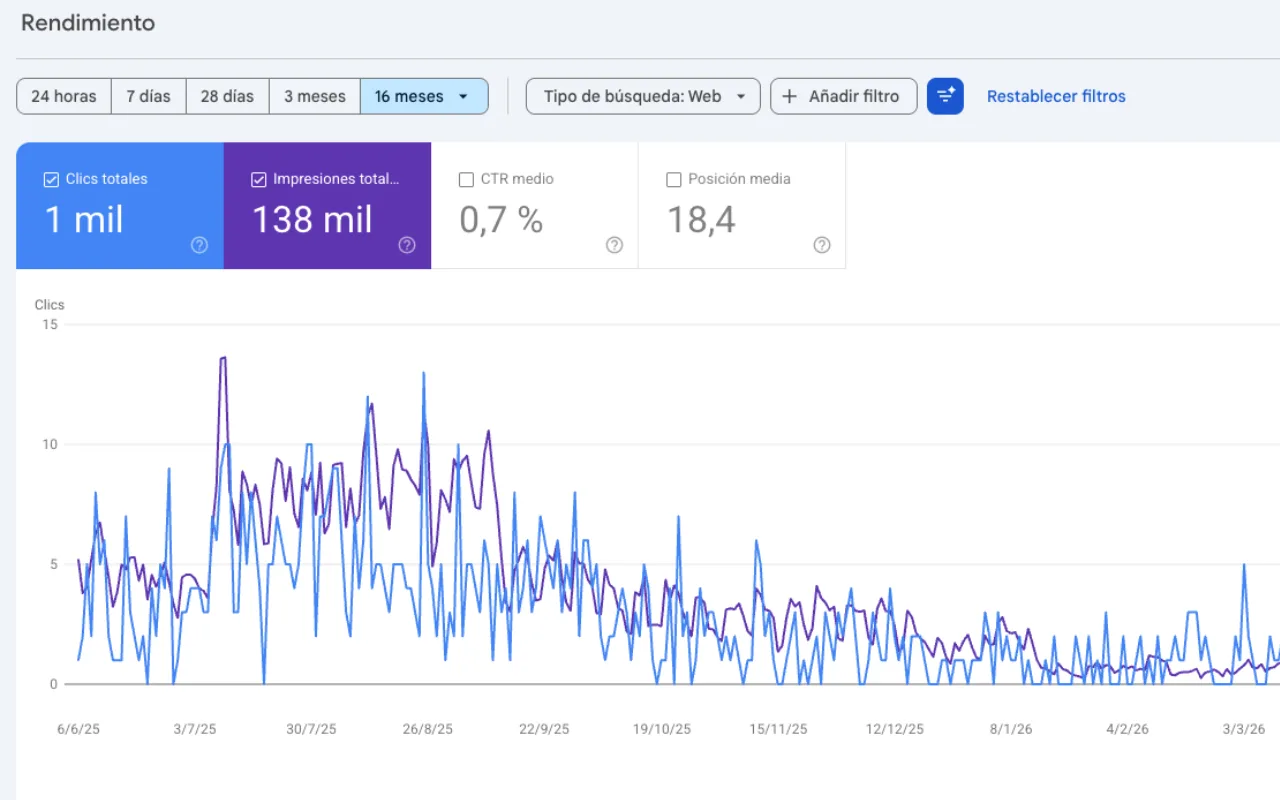
Task: Click the 12/12/25 date label
Action: (895, 729)
